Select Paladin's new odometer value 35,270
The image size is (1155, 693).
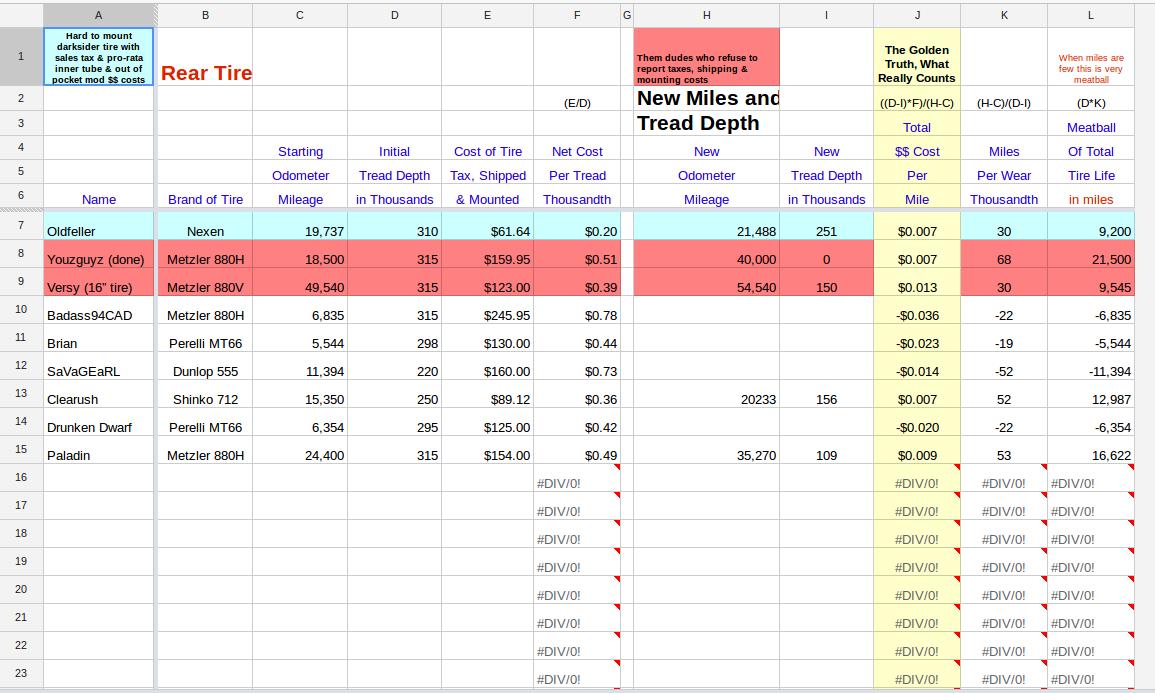pos(706,455)
